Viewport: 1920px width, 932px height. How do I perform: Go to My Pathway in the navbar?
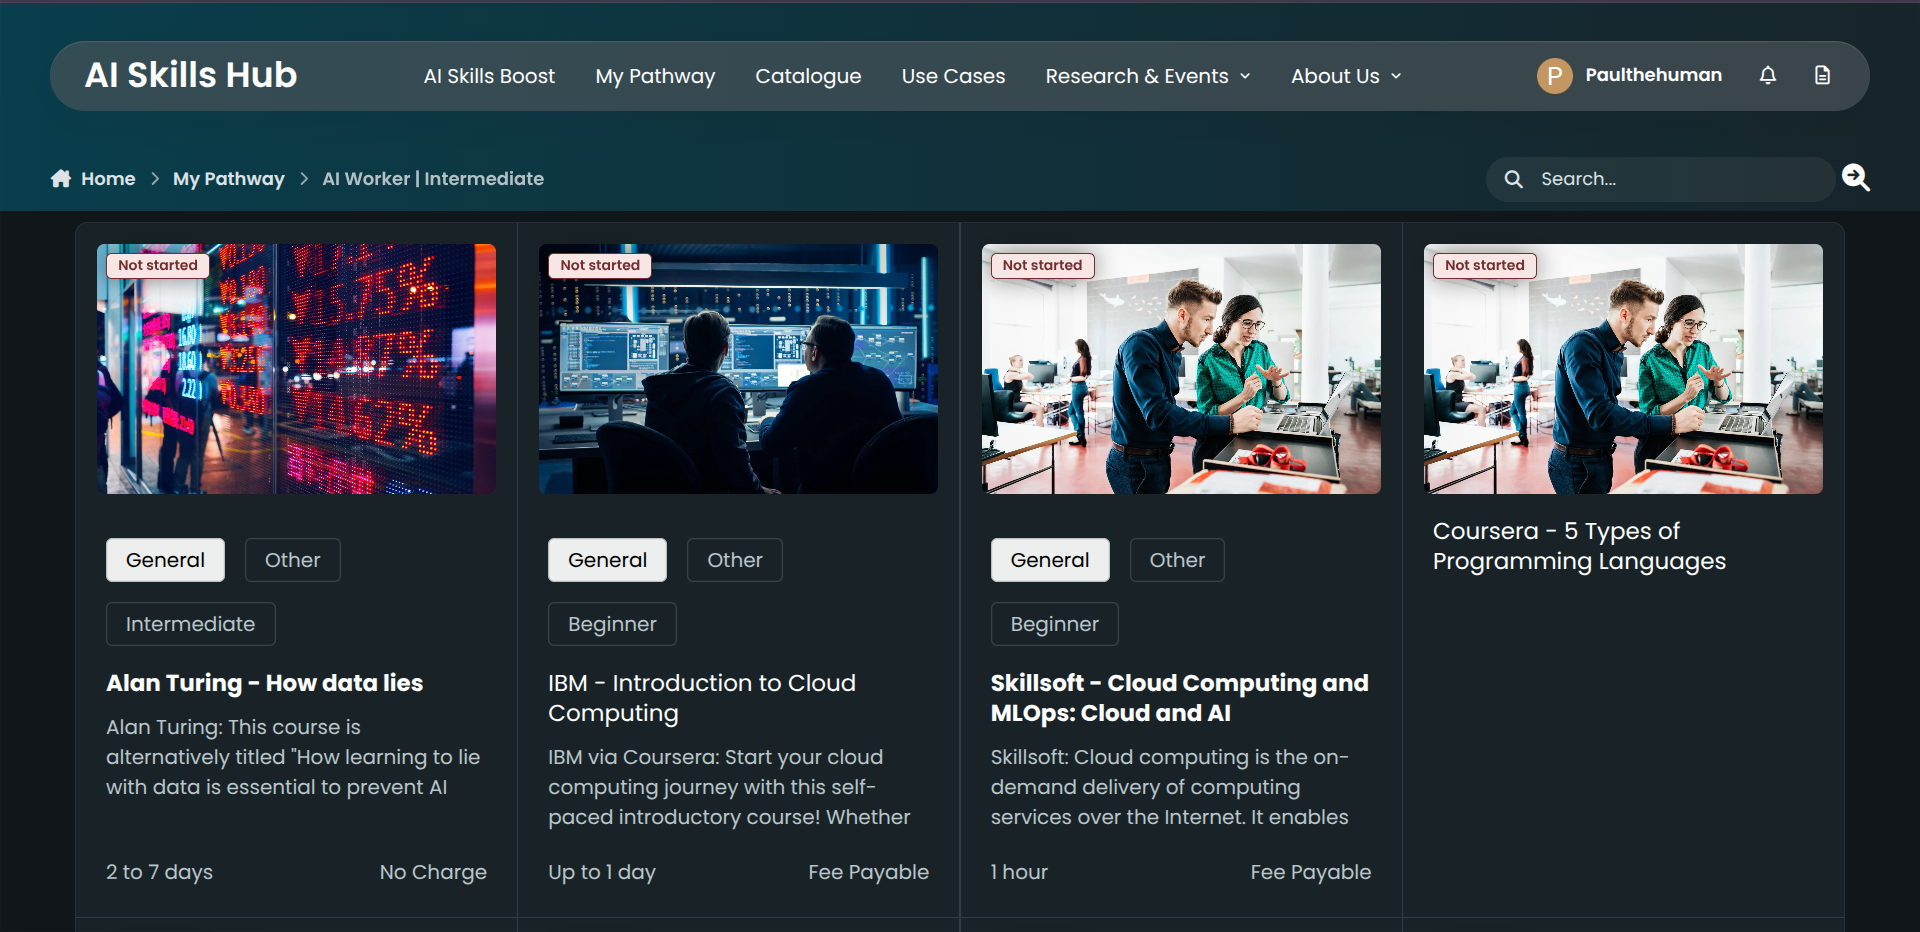tap(655, 76)
